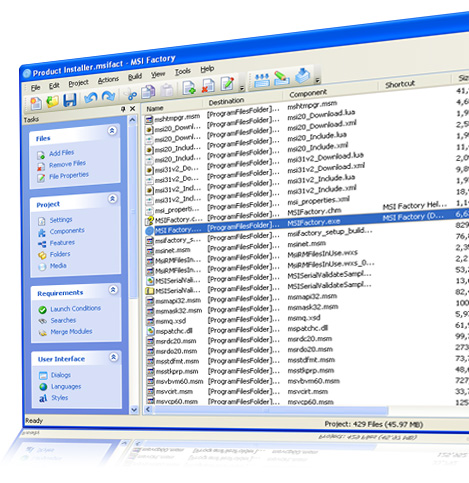469x483 pixels.
Task: Click the Settings icon in Project group
Action: coord(42,221)
